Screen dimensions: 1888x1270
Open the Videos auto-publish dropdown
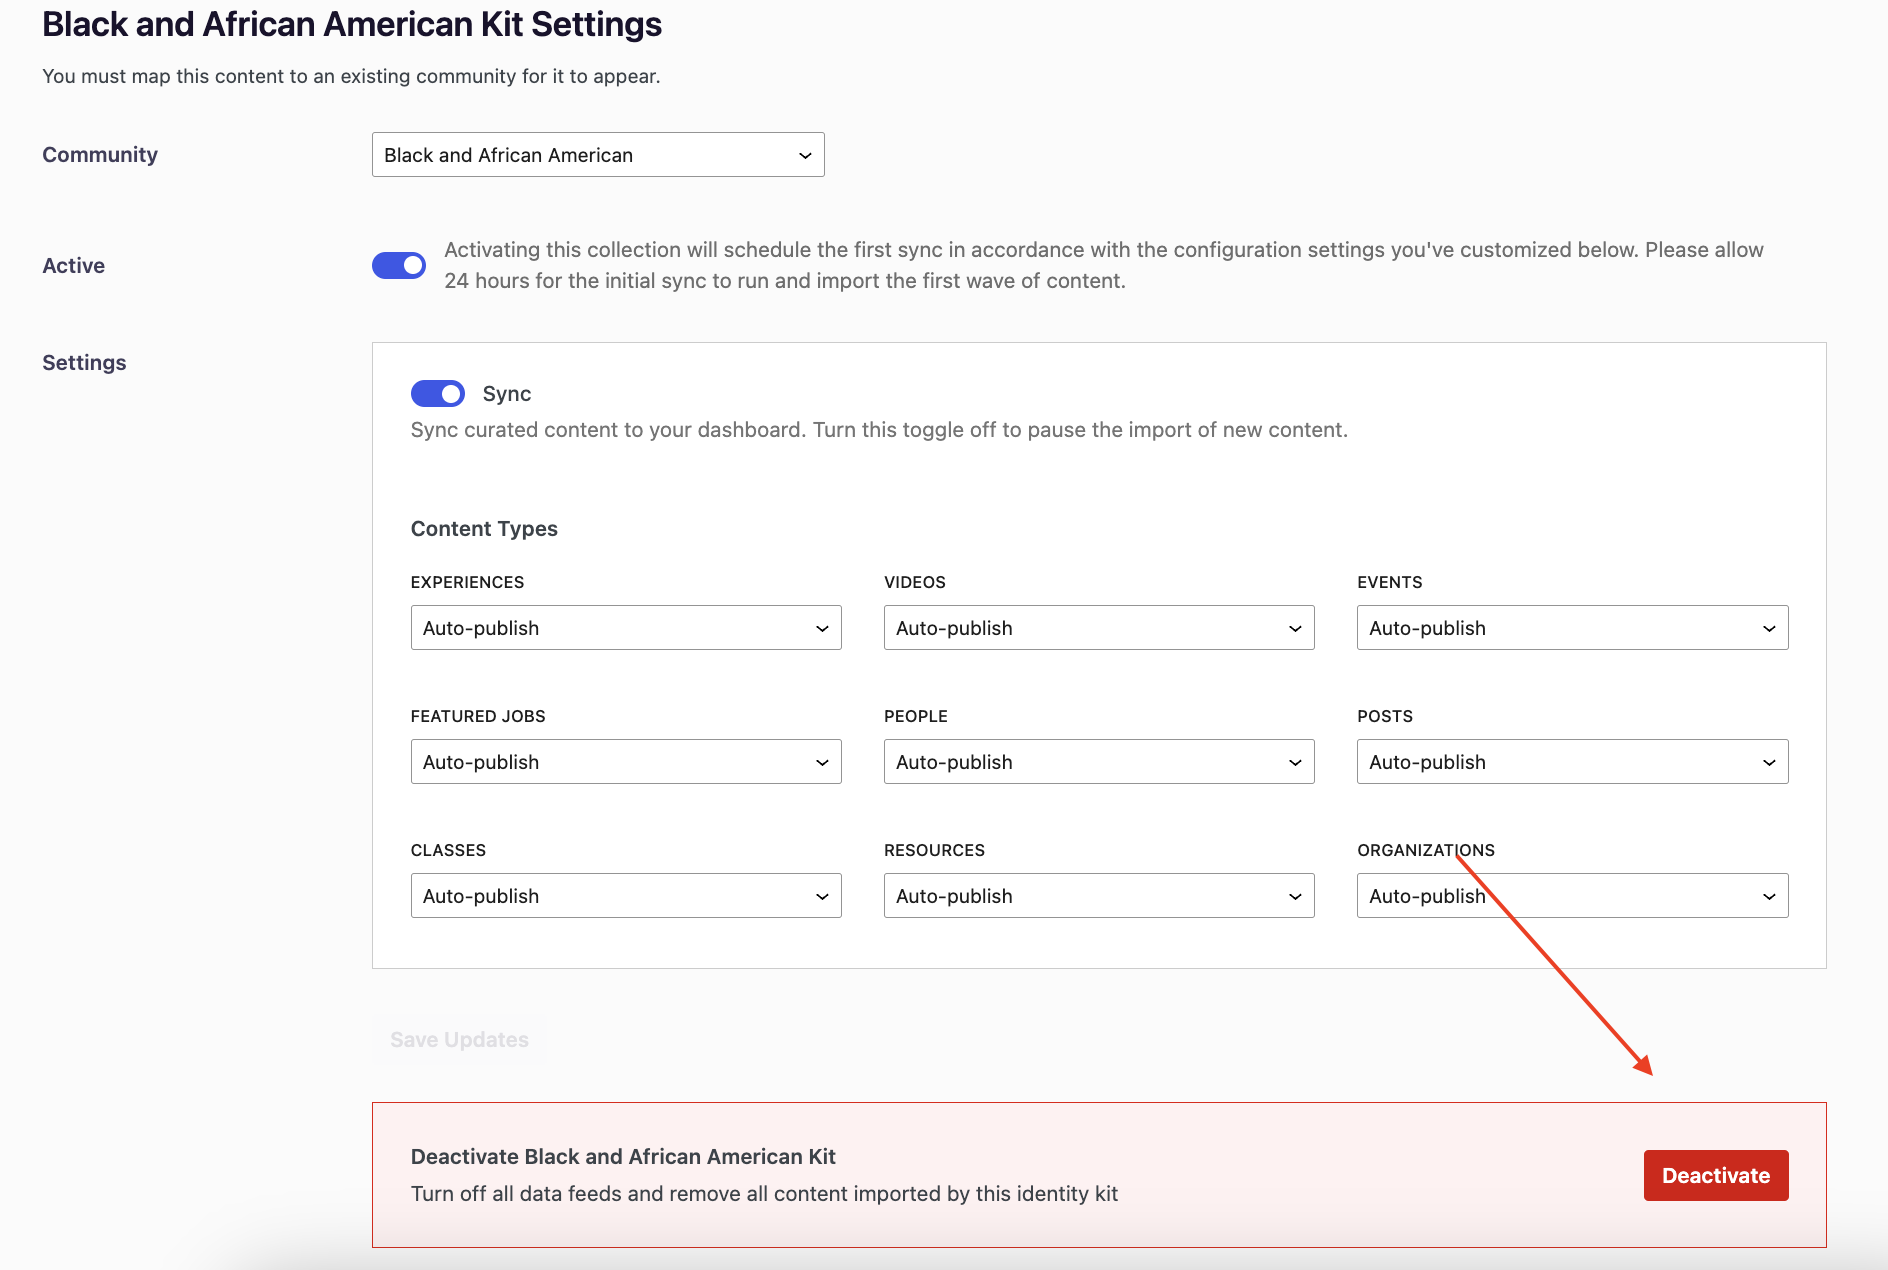(1098, 627)
